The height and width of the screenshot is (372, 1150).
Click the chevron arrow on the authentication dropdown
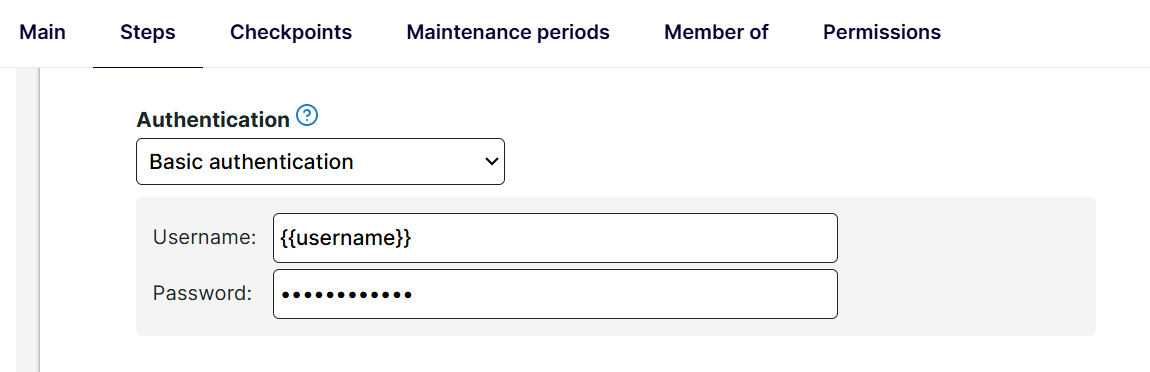tap(491, 161)
